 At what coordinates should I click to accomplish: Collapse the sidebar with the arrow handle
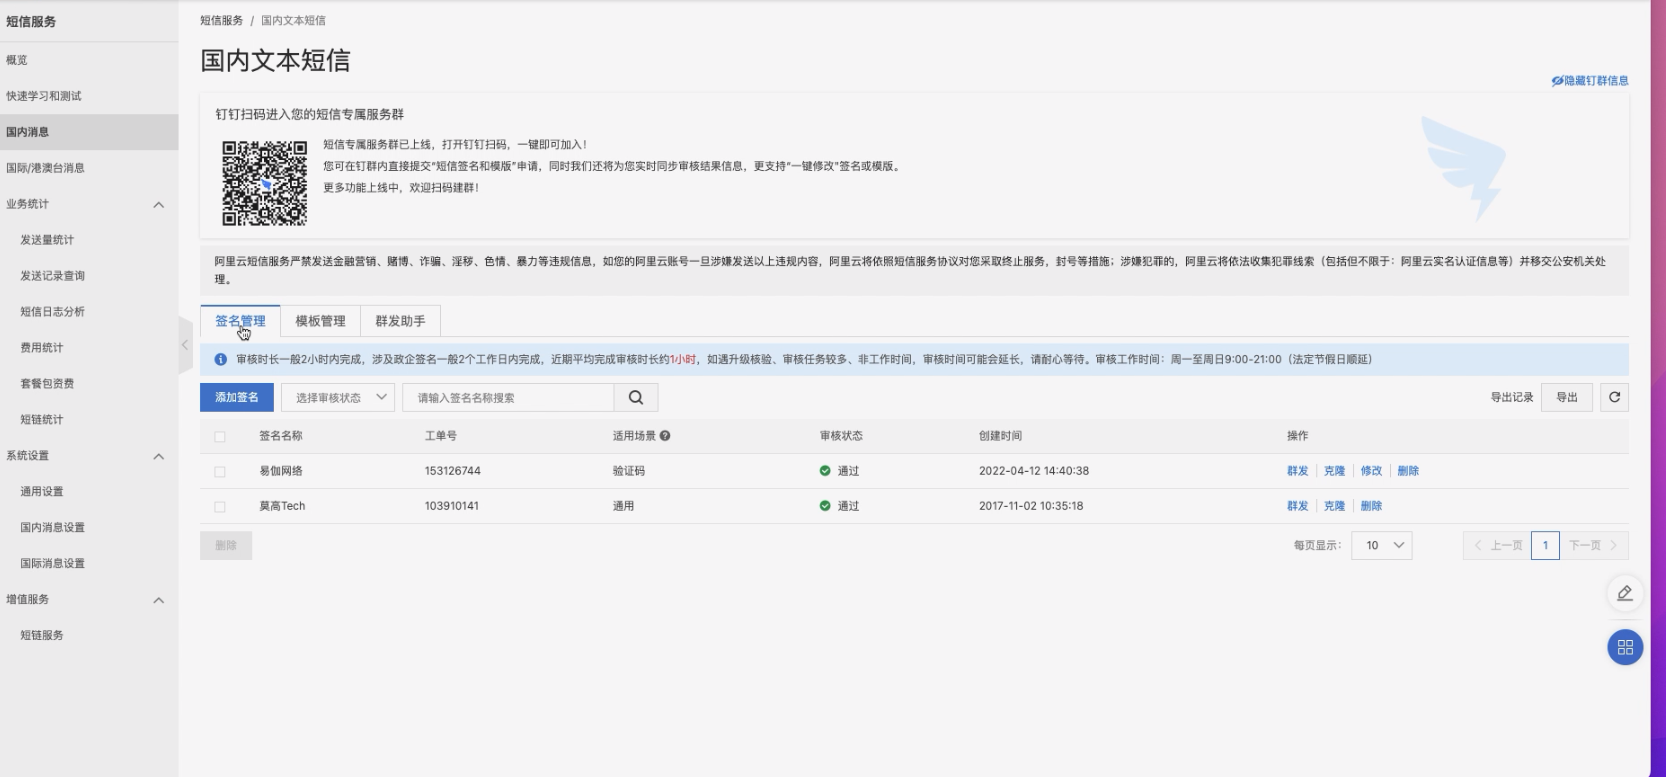(x=185, y=345)
